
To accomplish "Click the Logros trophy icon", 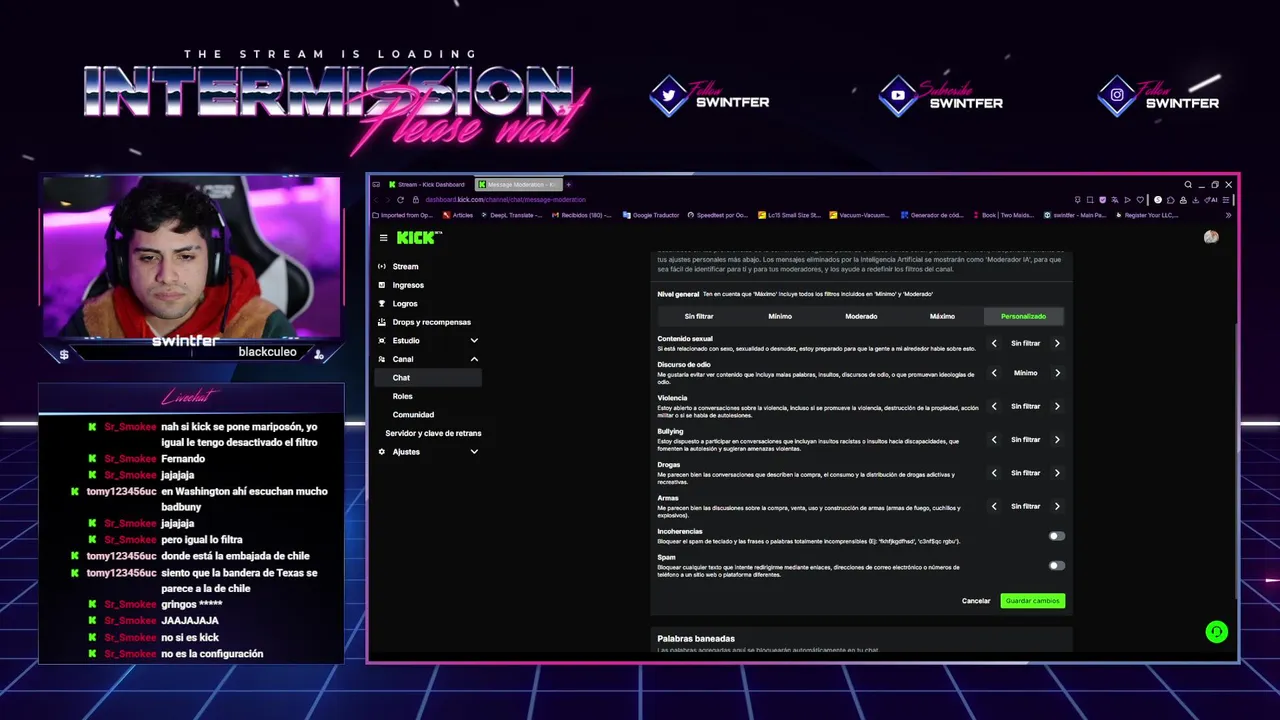I will 382,304.
